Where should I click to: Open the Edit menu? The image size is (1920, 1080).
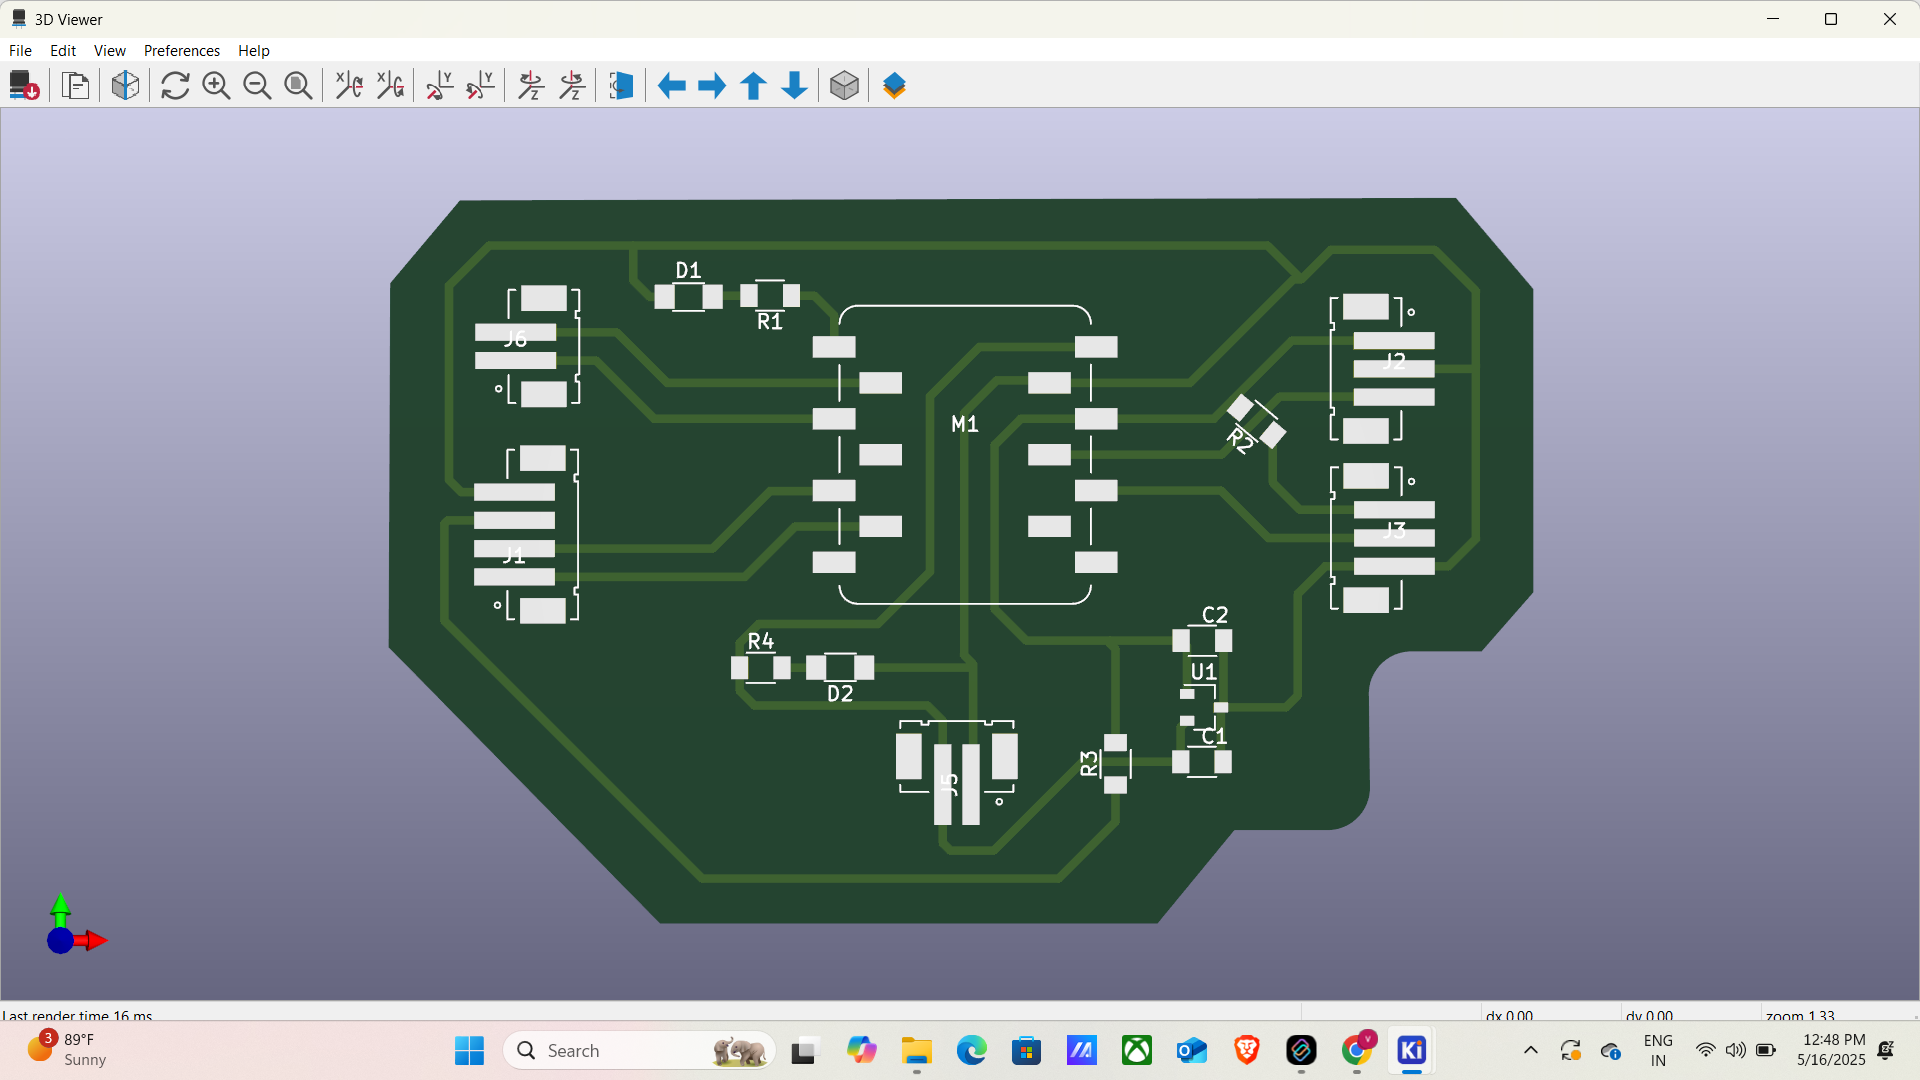tap(63, 50)
